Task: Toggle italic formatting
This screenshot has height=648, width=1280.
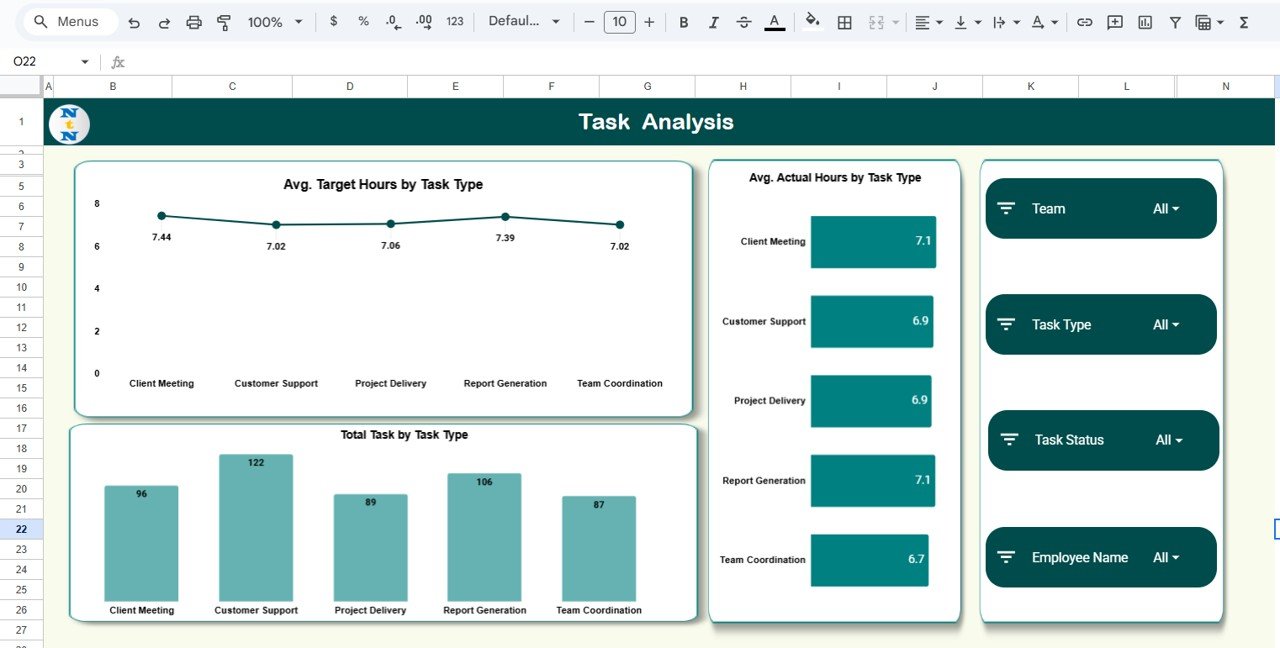Action: [x=712, y=21]
